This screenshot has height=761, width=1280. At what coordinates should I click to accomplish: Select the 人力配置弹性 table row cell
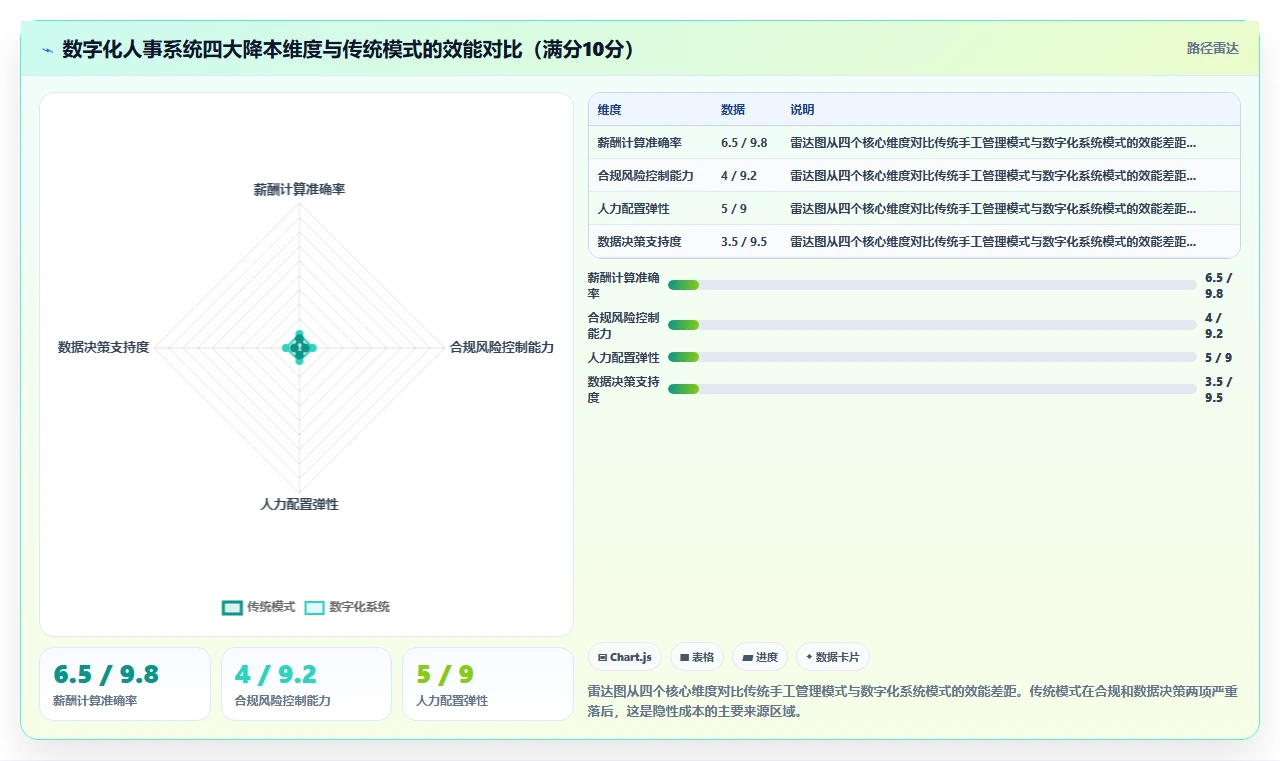pyautogui.click(x=650, y=208)
